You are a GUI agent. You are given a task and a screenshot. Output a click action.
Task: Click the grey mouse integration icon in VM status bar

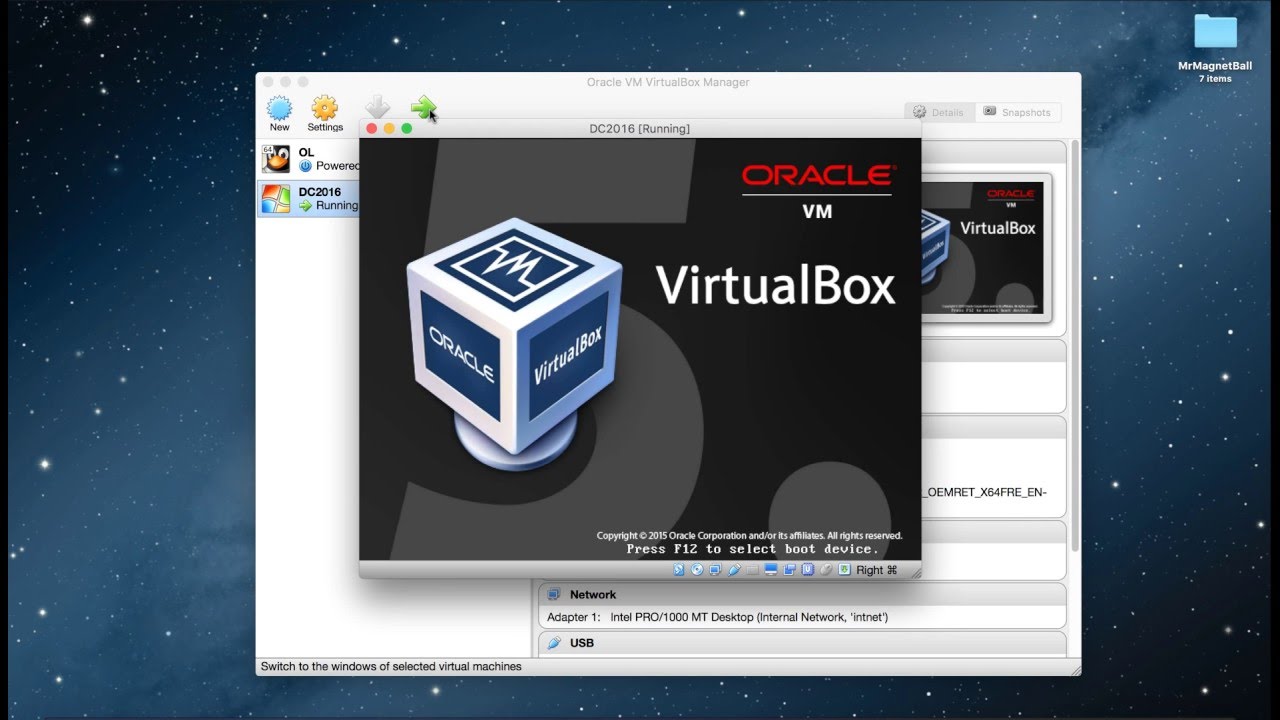point(826,570)
